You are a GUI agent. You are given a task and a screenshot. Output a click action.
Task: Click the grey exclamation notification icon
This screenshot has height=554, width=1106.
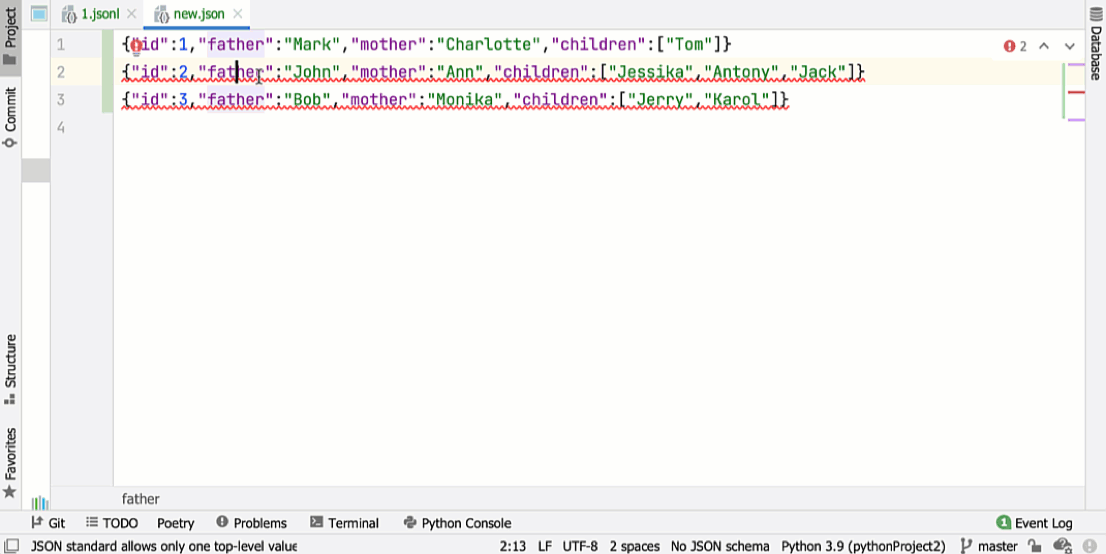[1089, 546]
